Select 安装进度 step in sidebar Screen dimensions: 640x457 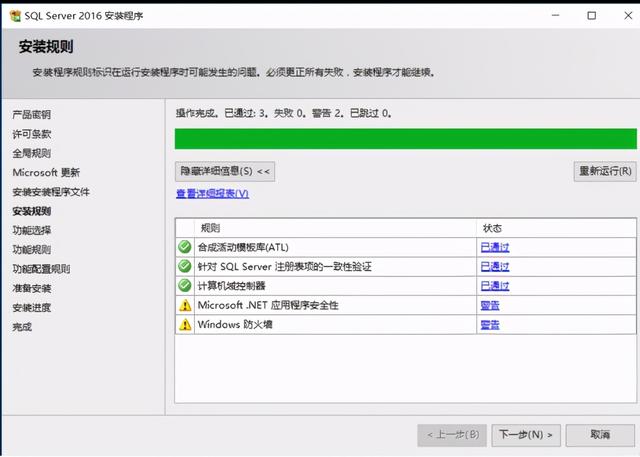point(31,308)
